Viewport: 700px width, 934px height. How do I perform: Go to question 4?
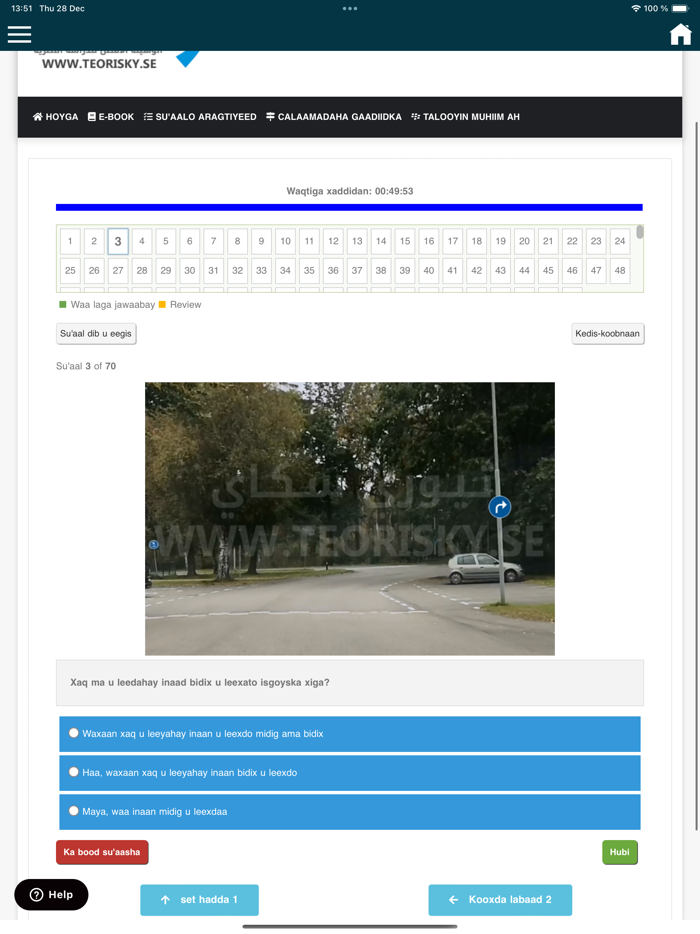click(x=142, y=241)
